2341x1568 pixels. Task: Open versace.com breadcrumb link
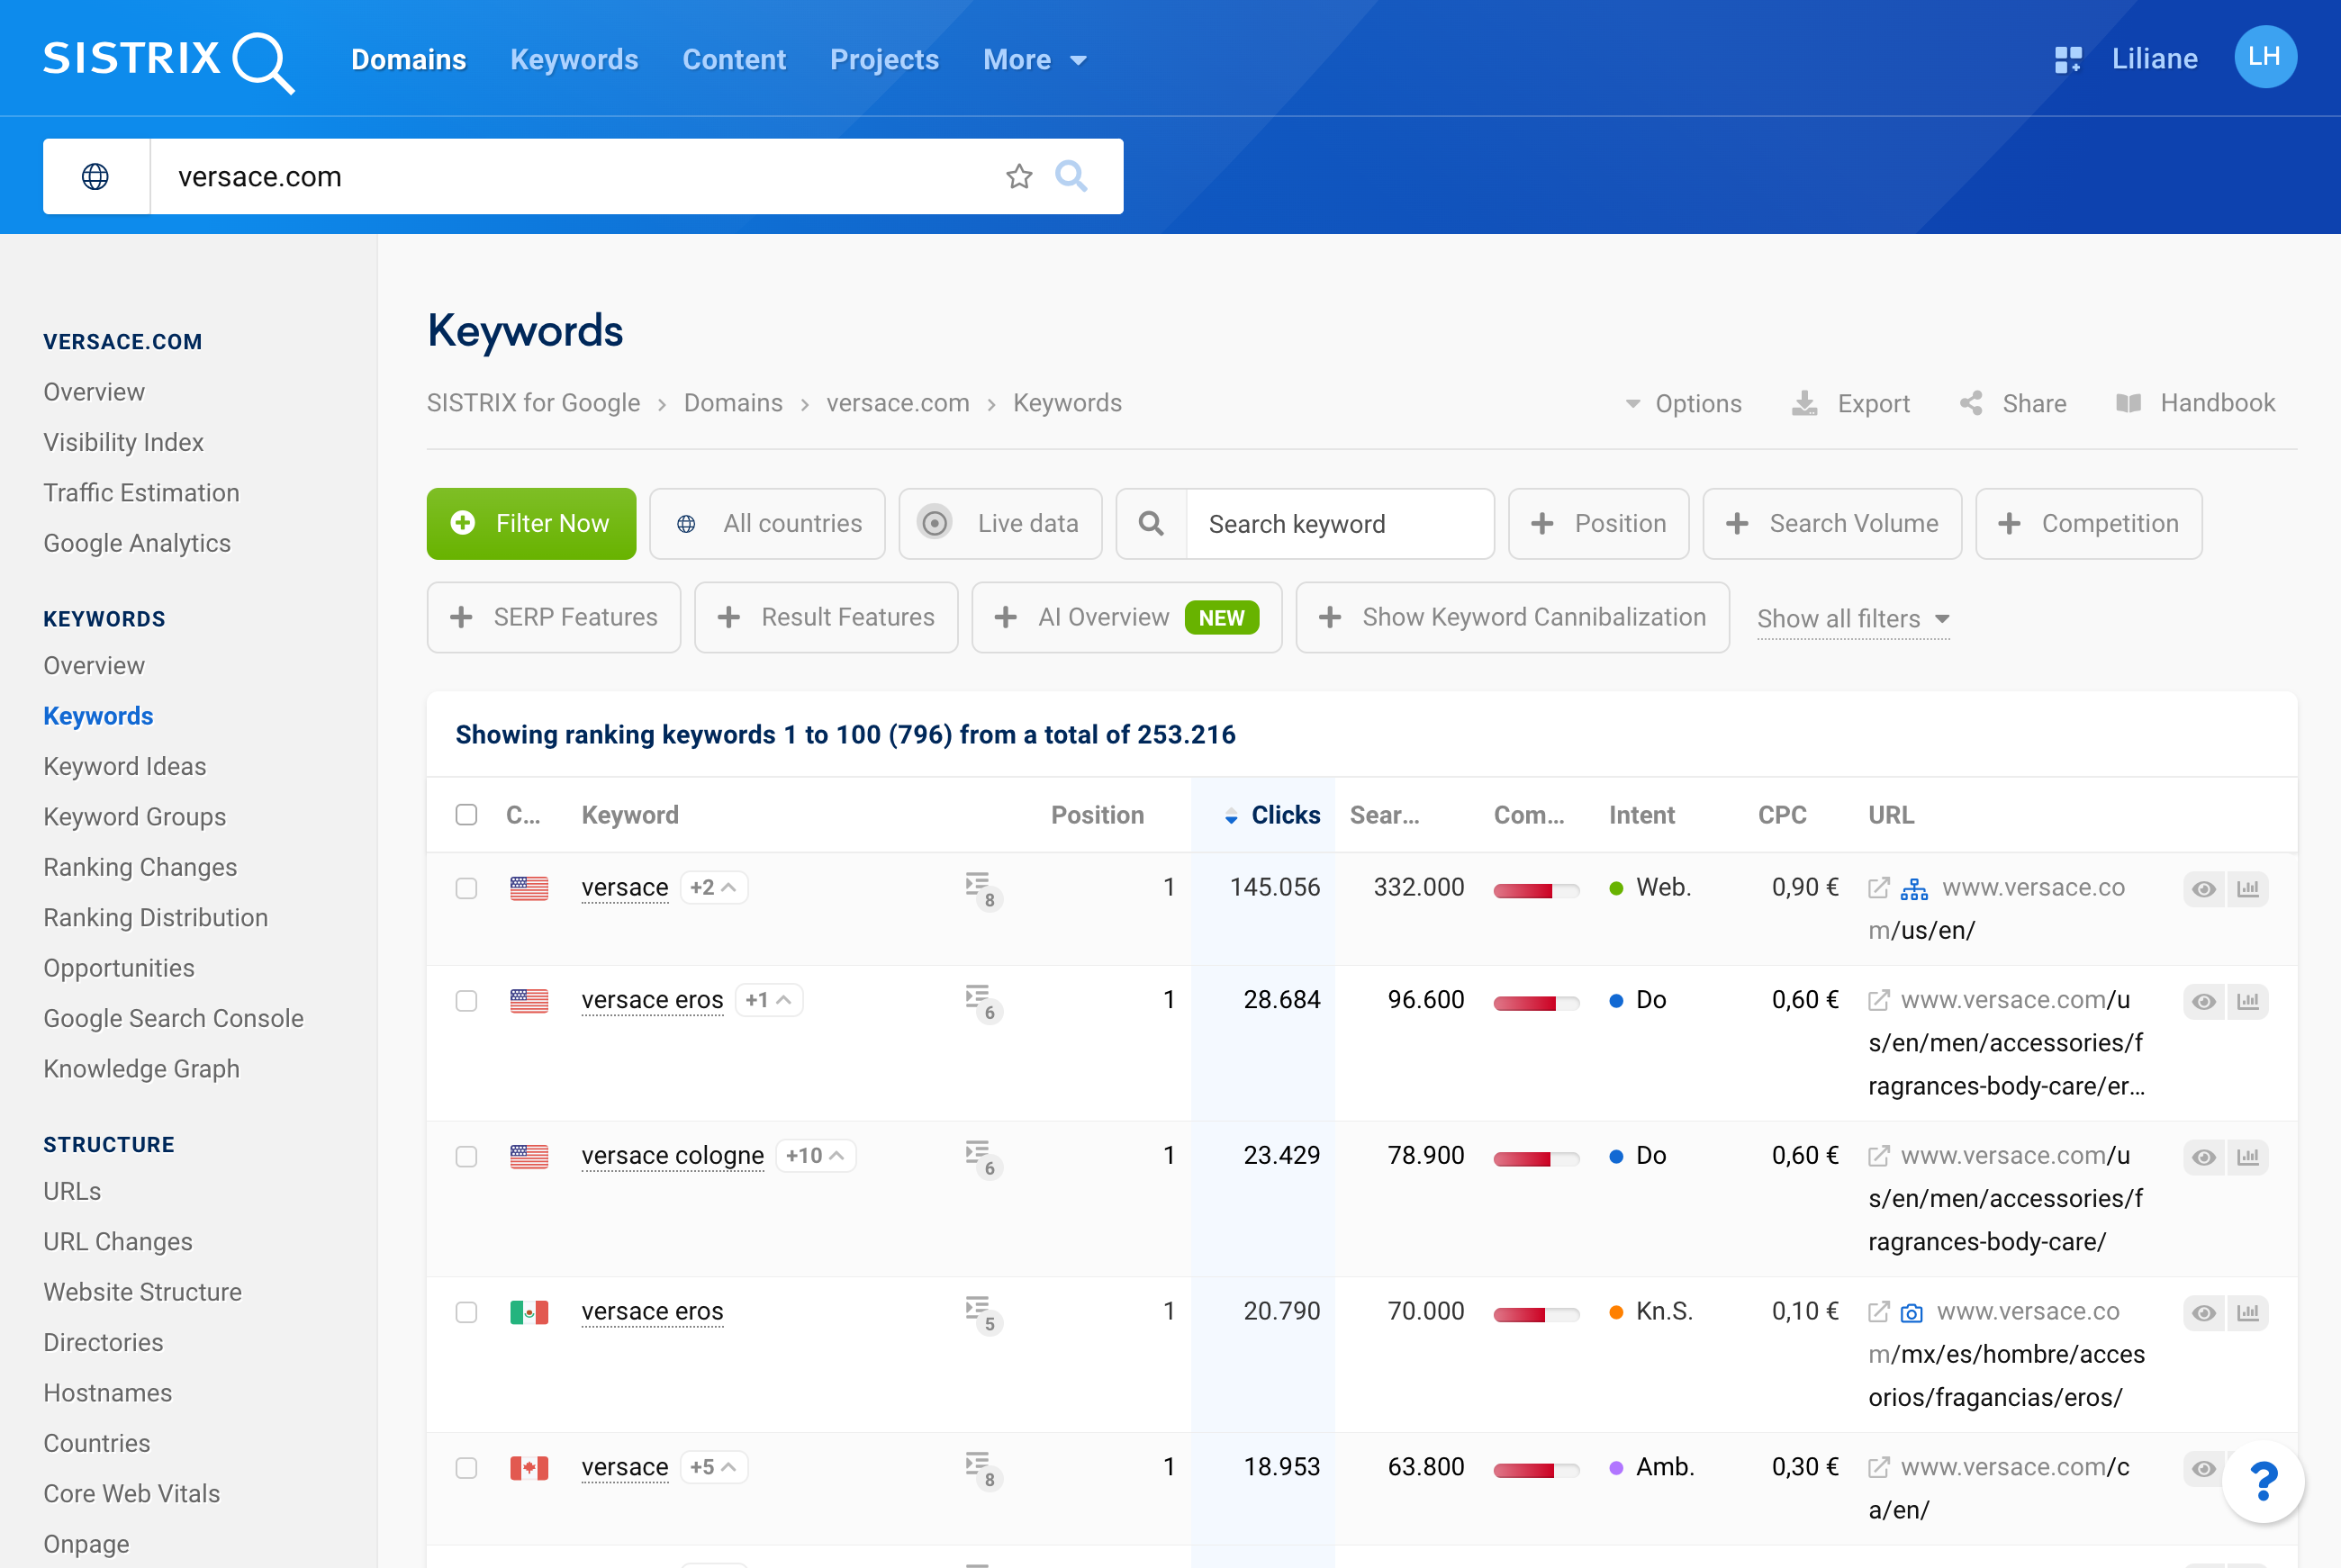tap(897, 403)
